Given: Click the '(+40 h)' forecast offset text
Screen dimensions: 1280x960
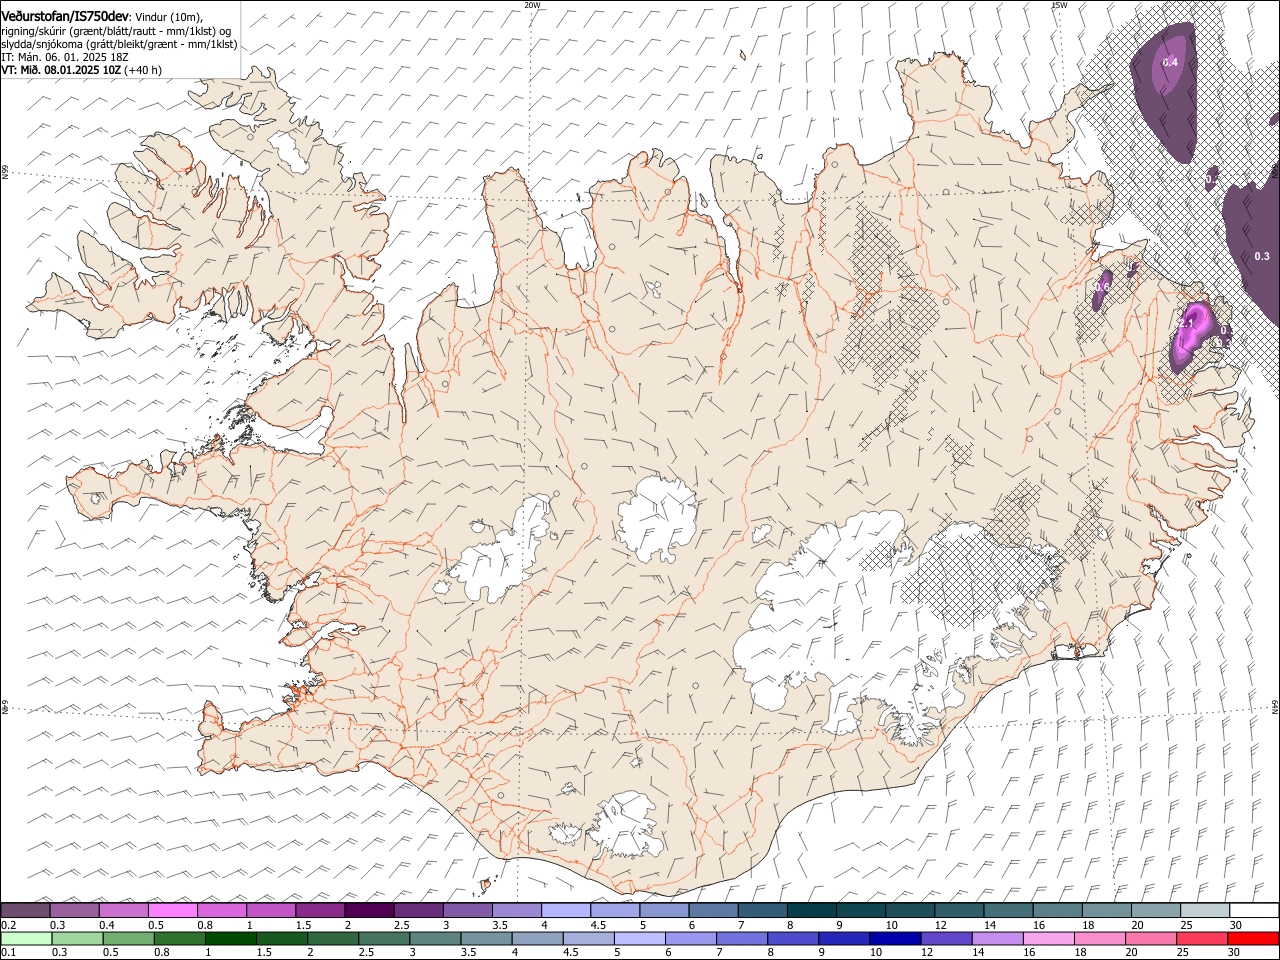Looking at the screenshot, I should tap(143, 70).
